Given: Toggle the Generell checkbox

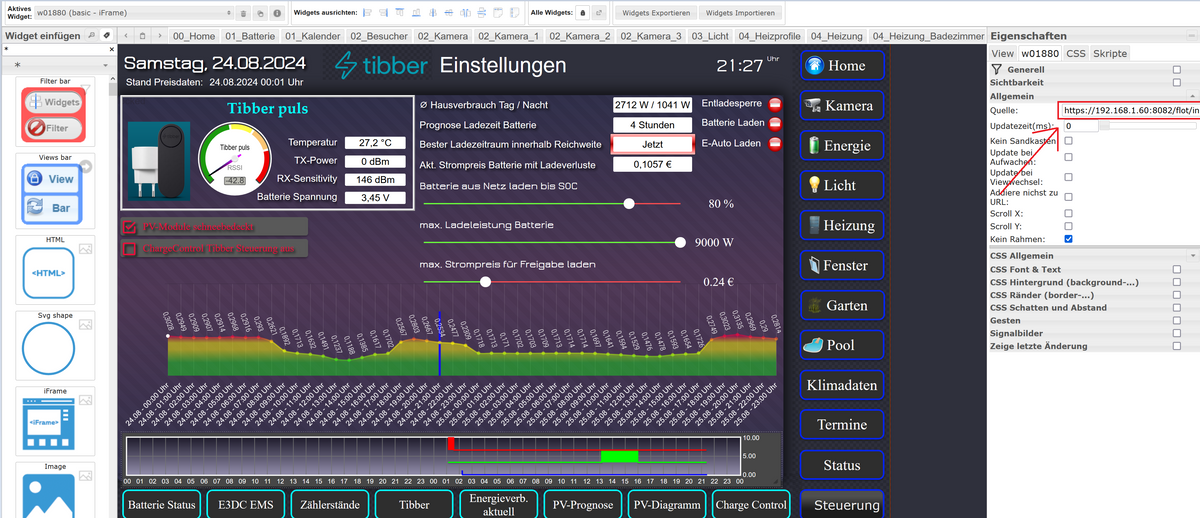Looking at the screenshot, I should [x=1176, y=70].
